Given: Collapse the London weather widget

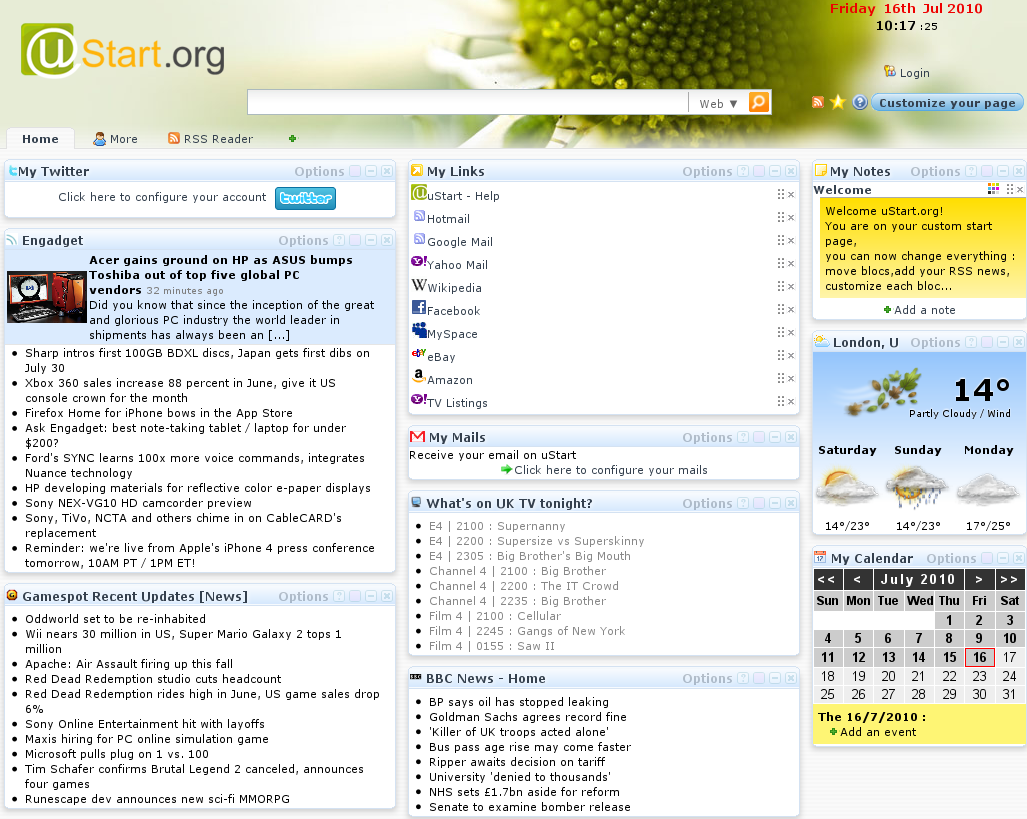Looking at the screenshot, I should click(x=1003, y=342).
